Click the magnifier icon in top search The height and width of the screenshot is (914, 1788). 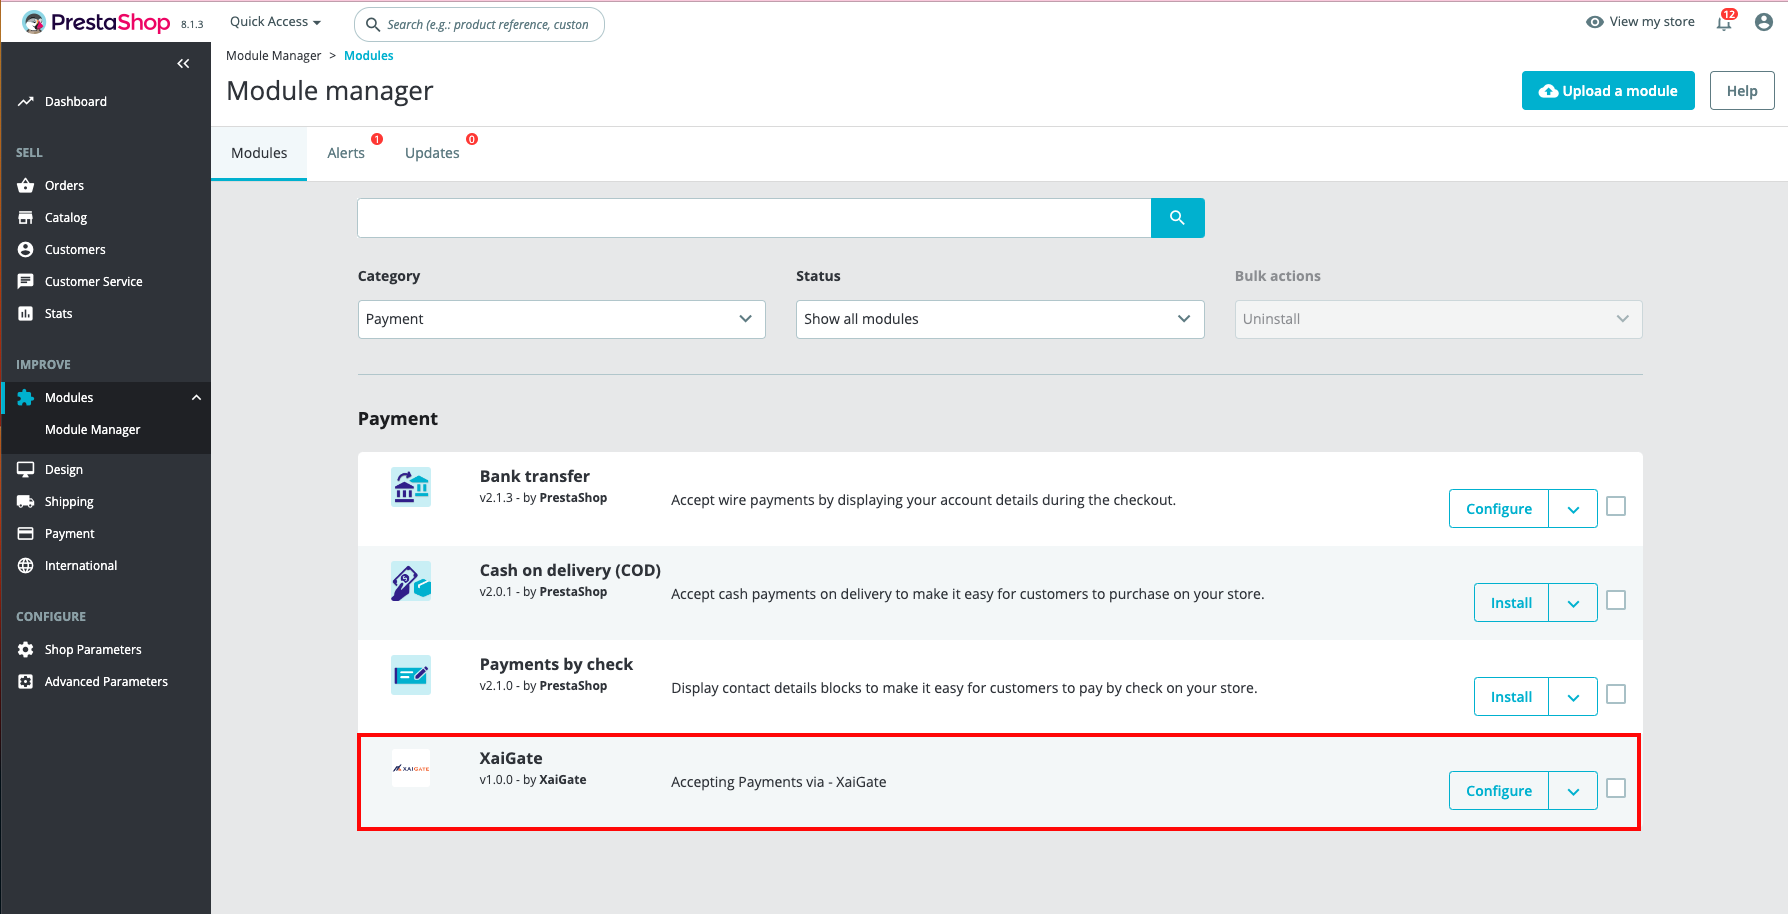pos(373,24)
